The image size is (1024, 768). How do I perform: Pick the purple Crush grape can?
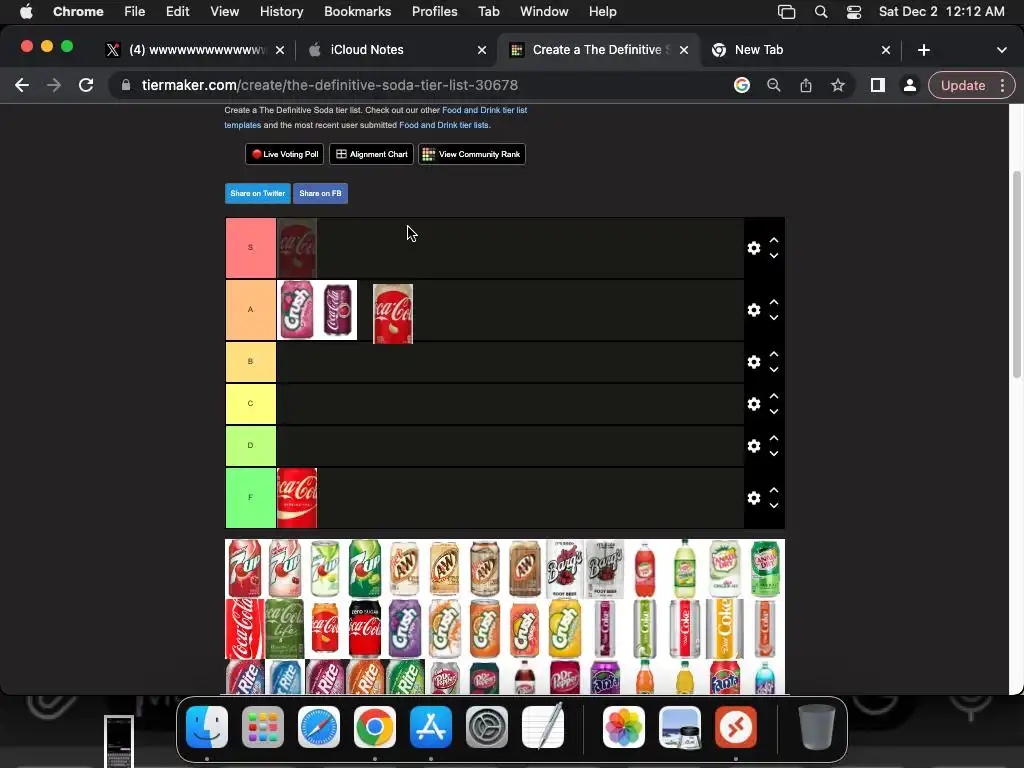tap(405, 628)
